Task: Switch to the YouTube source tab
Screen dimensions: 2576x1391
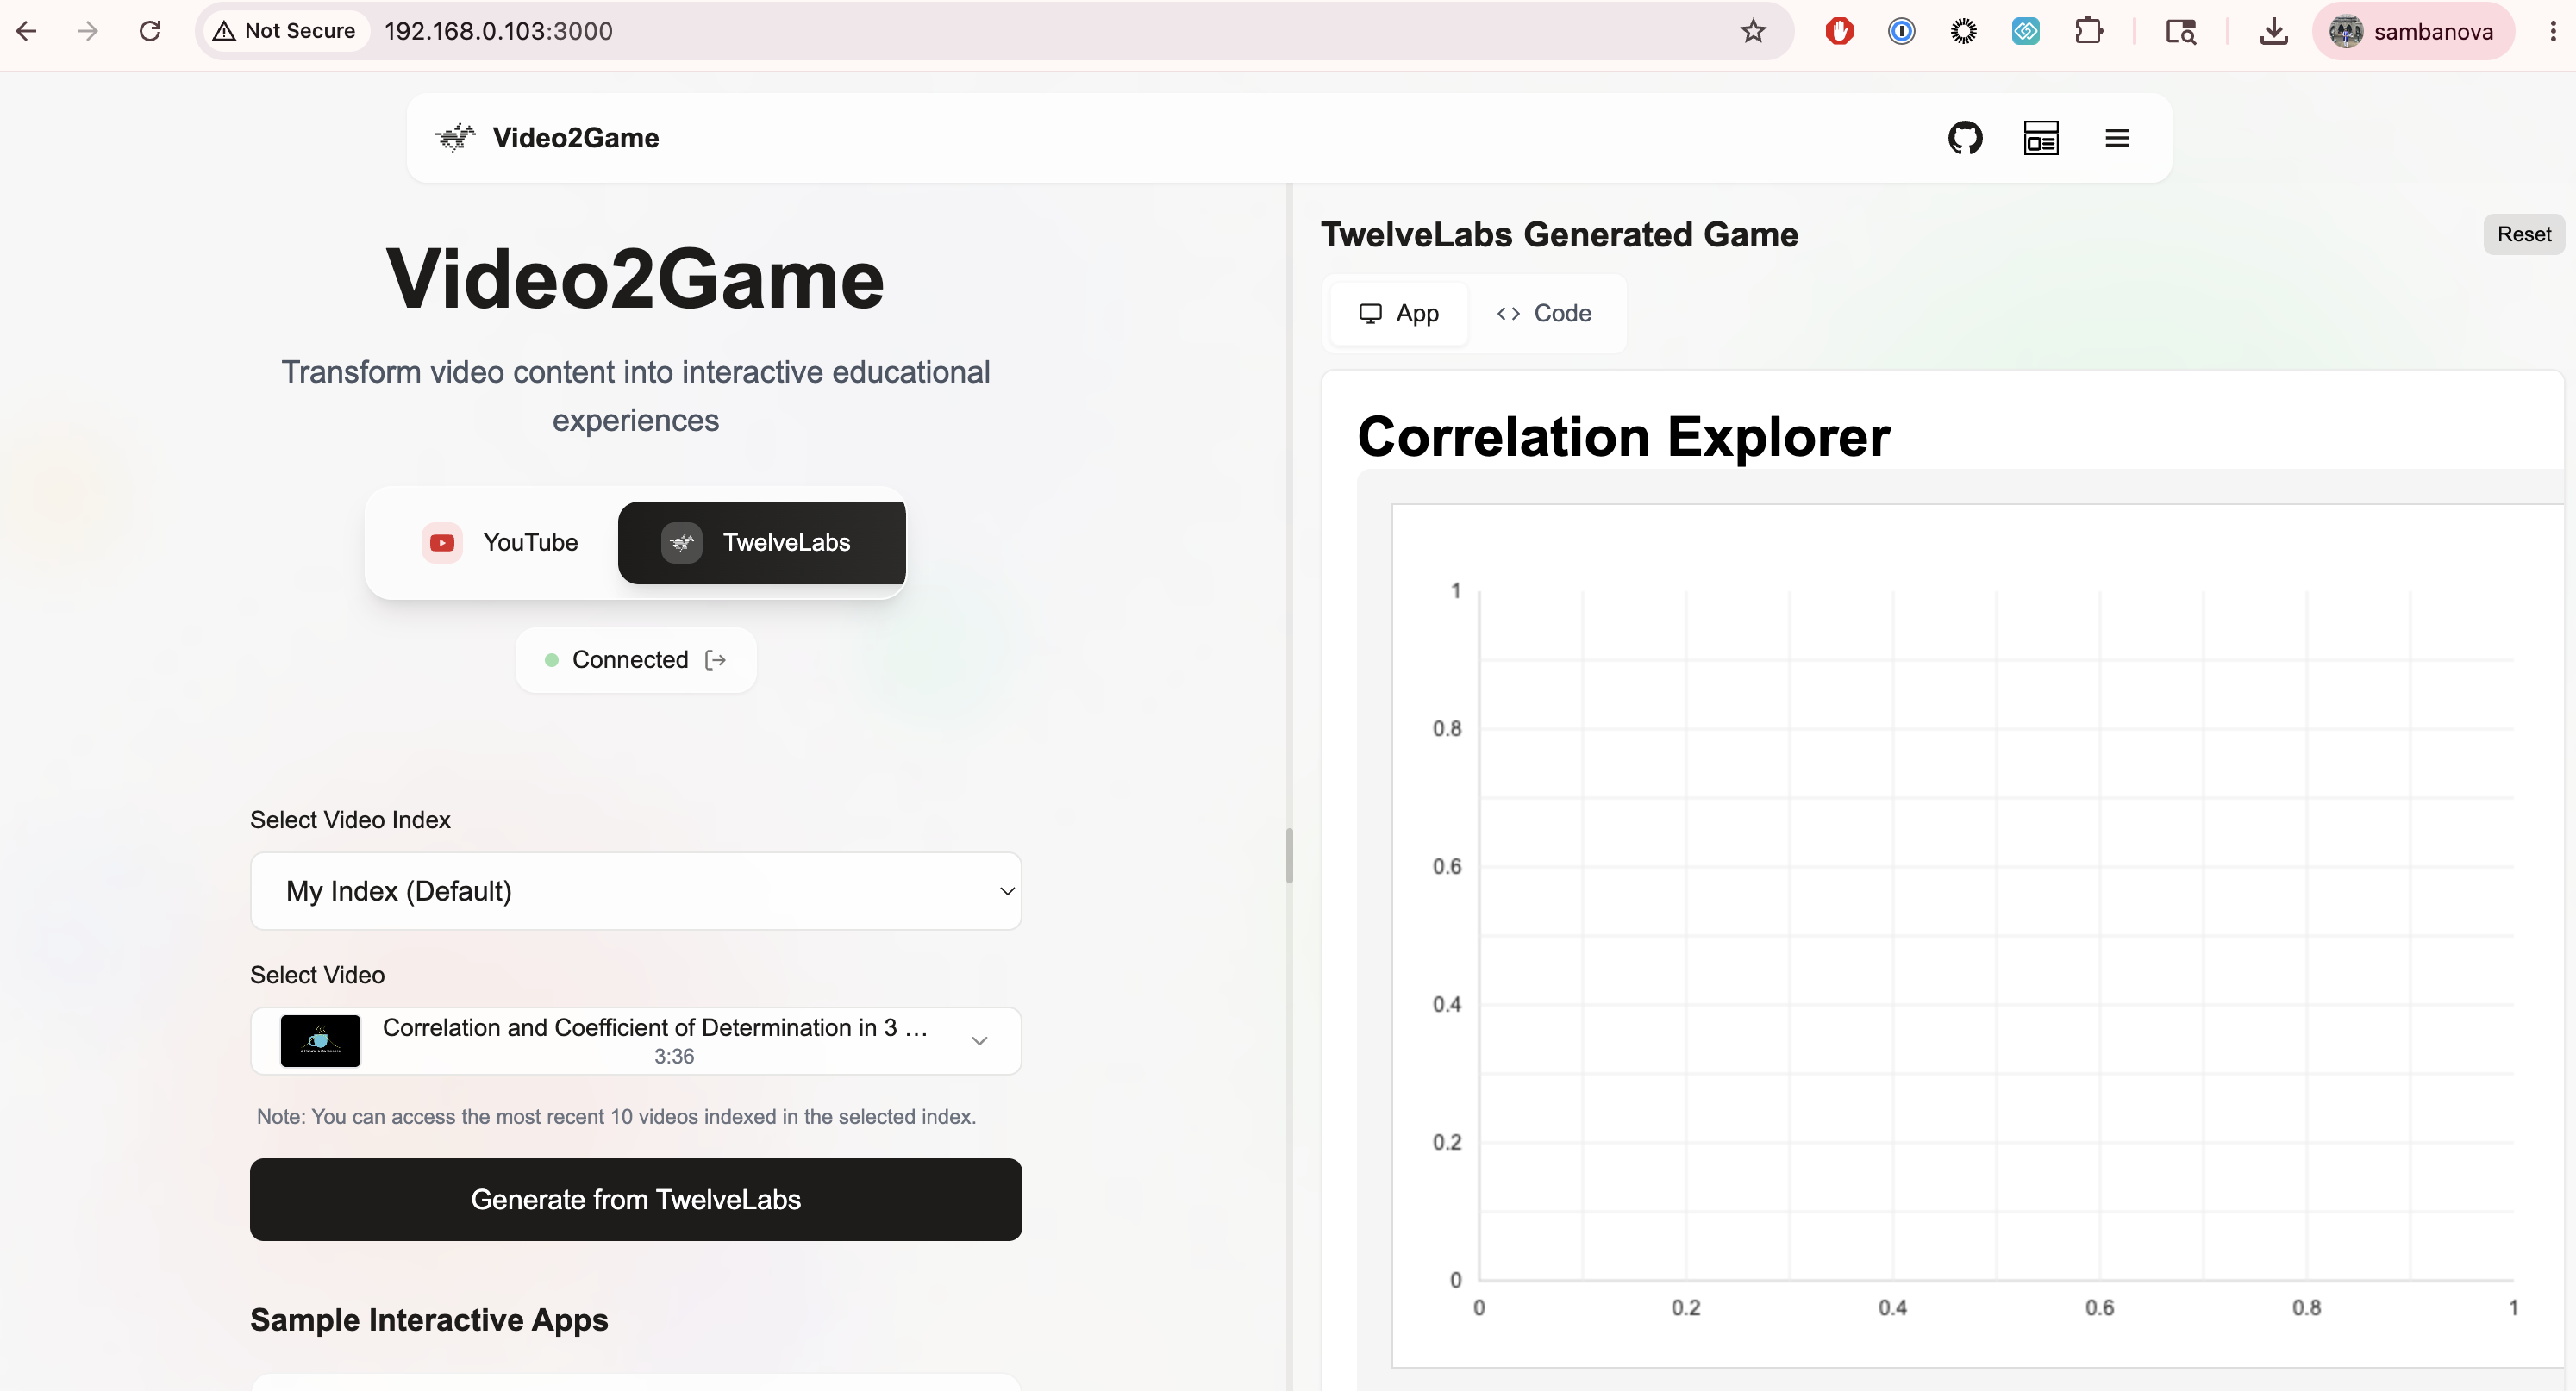Action: [500, 542]
